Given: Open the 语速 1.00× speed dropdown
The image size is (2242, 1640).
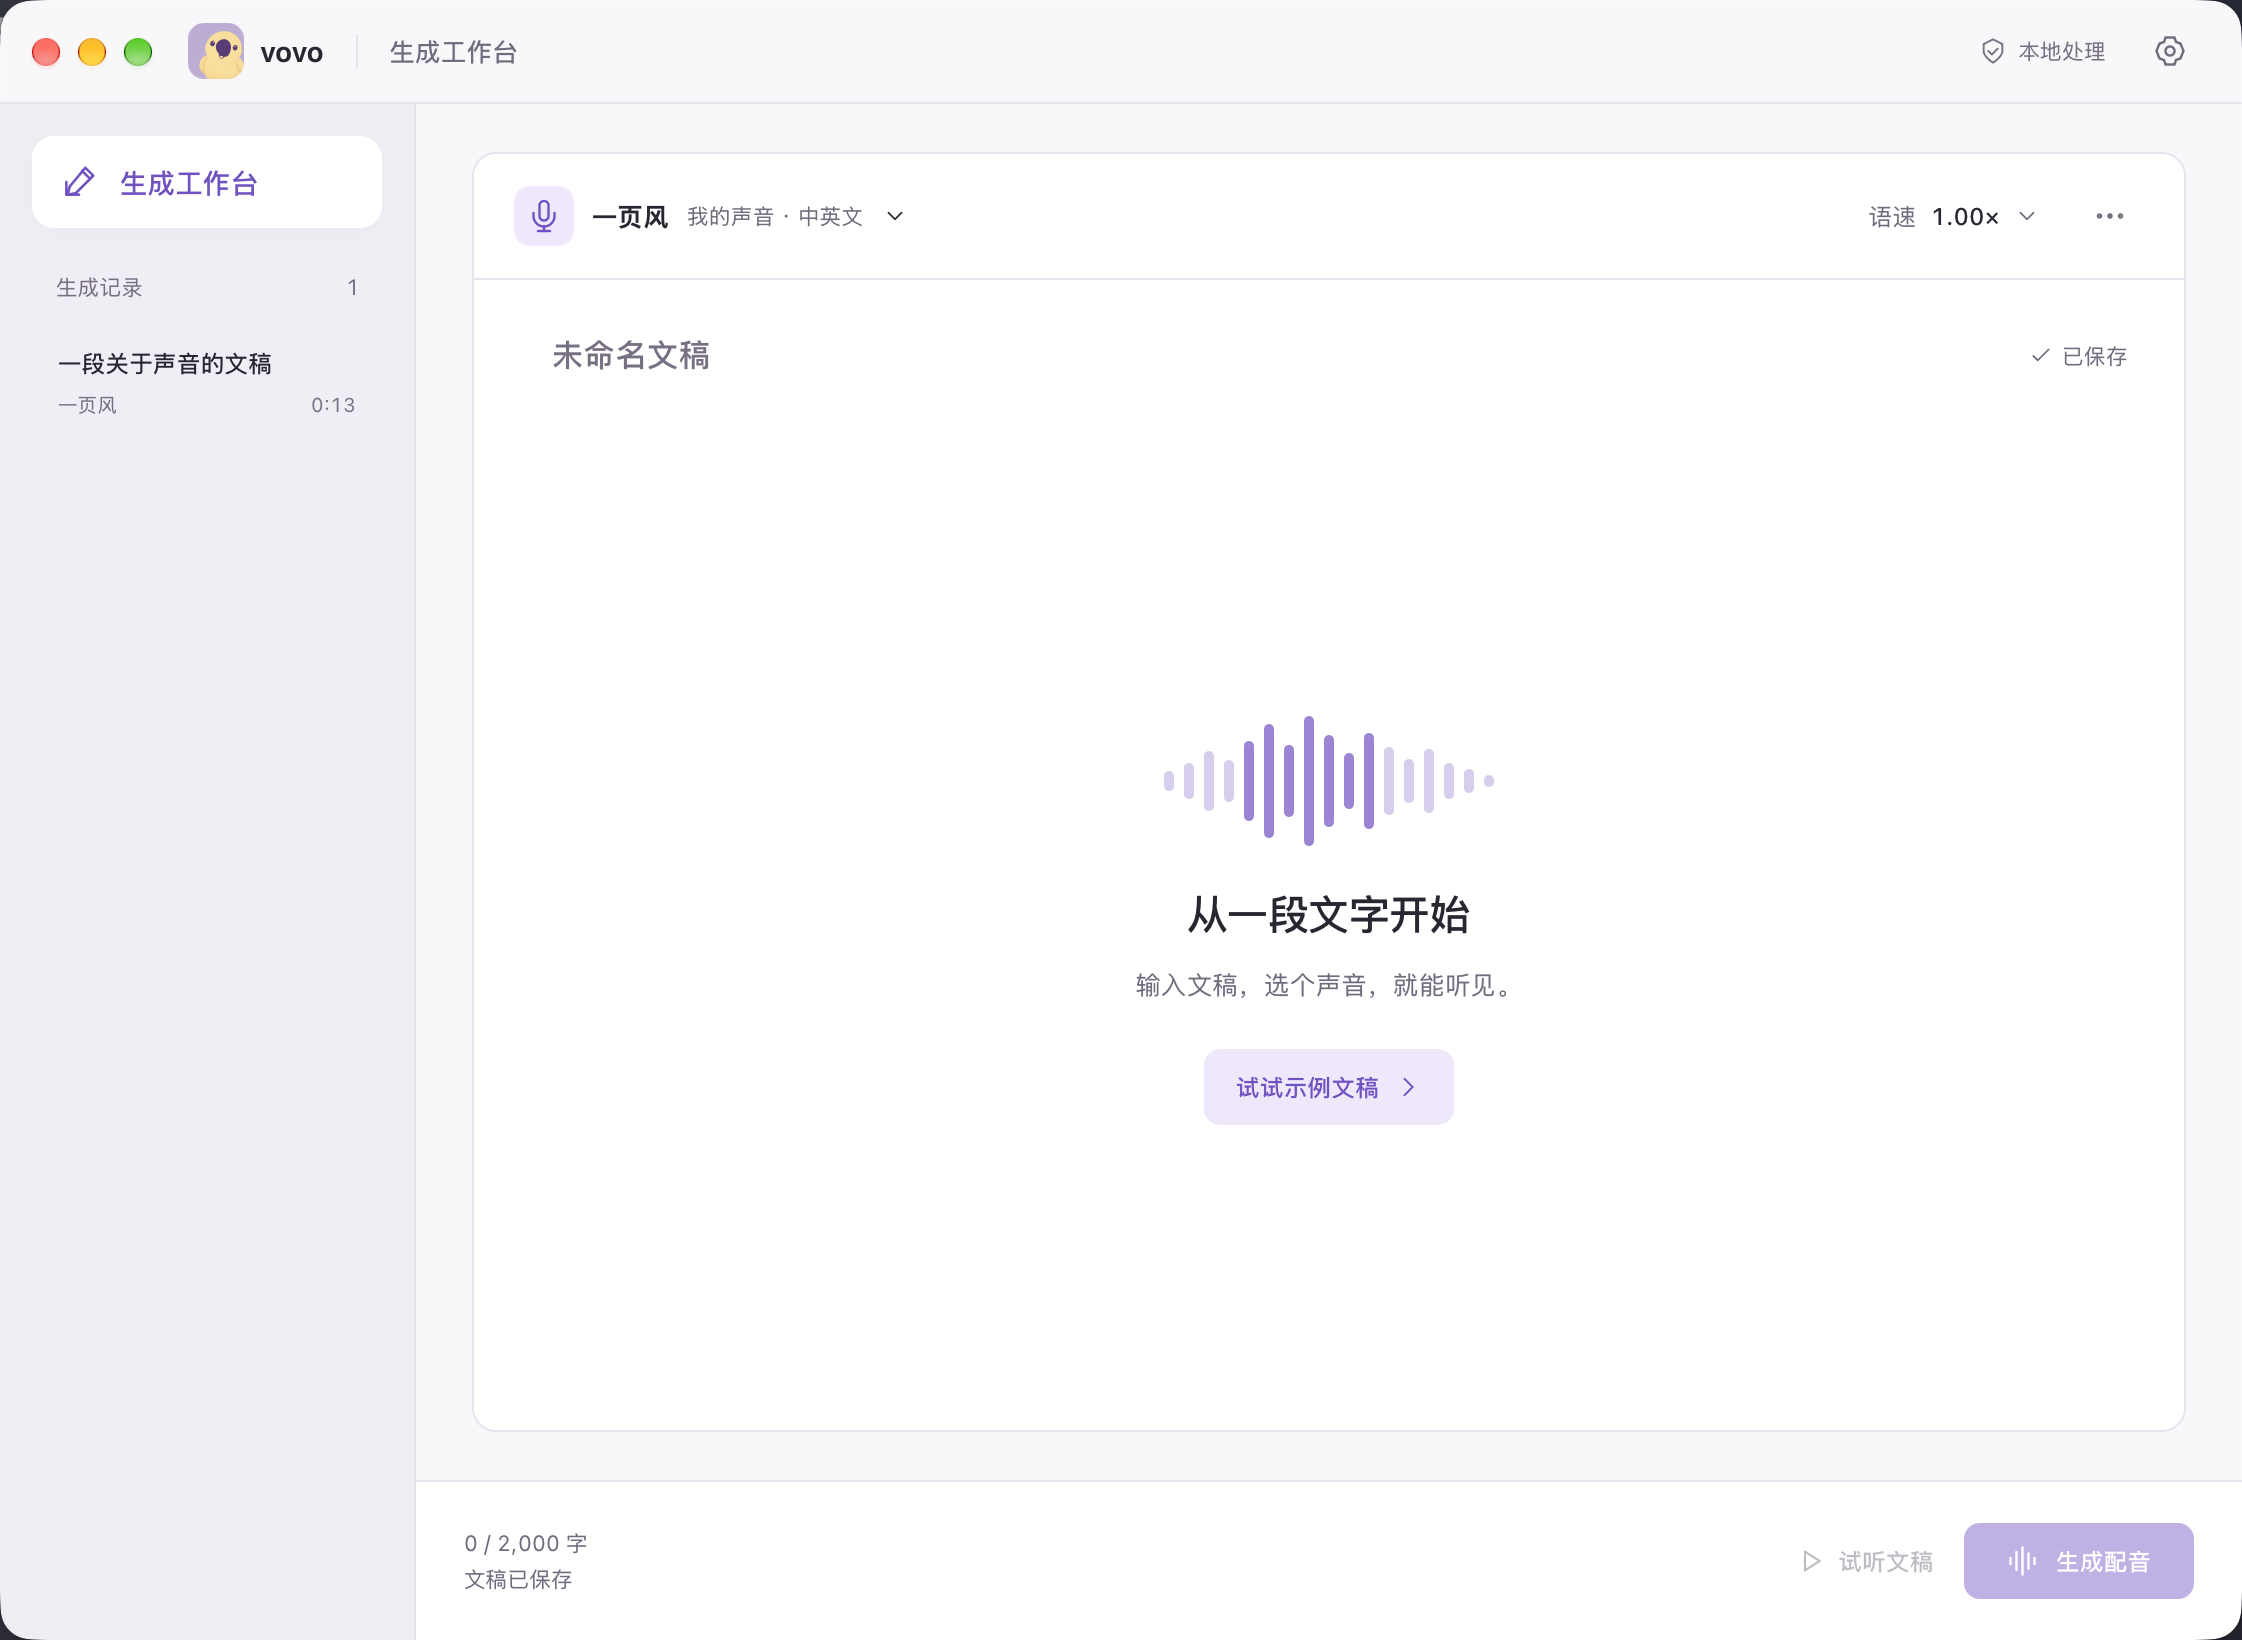Looking at the screenshot, I should [x=1951, y=217].
